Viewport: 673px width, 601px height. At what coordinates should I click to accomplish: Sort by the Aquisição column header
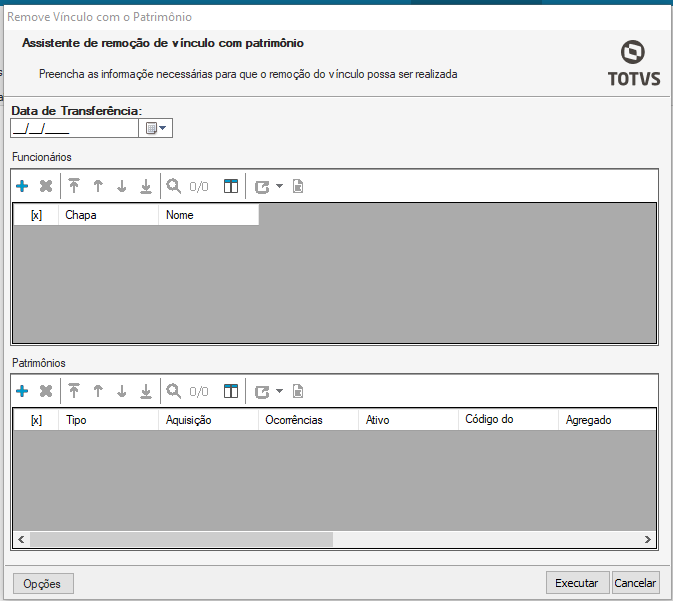207,420
